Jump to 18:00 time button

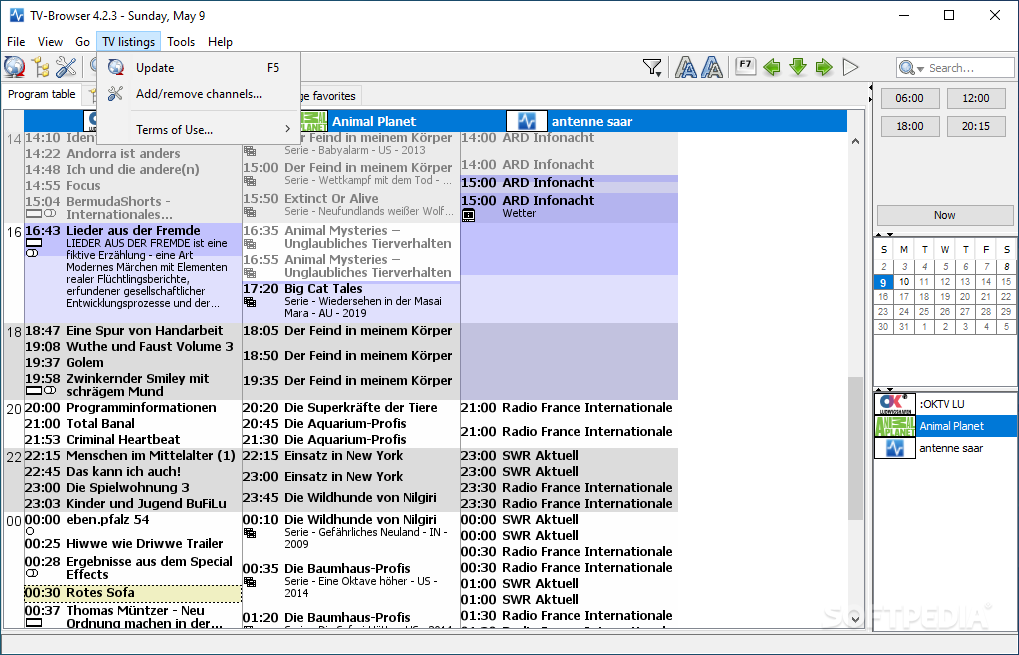click(x=909, y=126)
